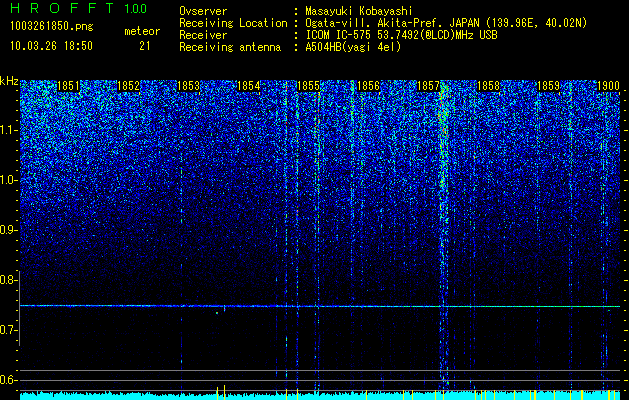629x400 pixels.
Task: Click the 1.0 frequency axis label
Action: (x=8, y=181)
